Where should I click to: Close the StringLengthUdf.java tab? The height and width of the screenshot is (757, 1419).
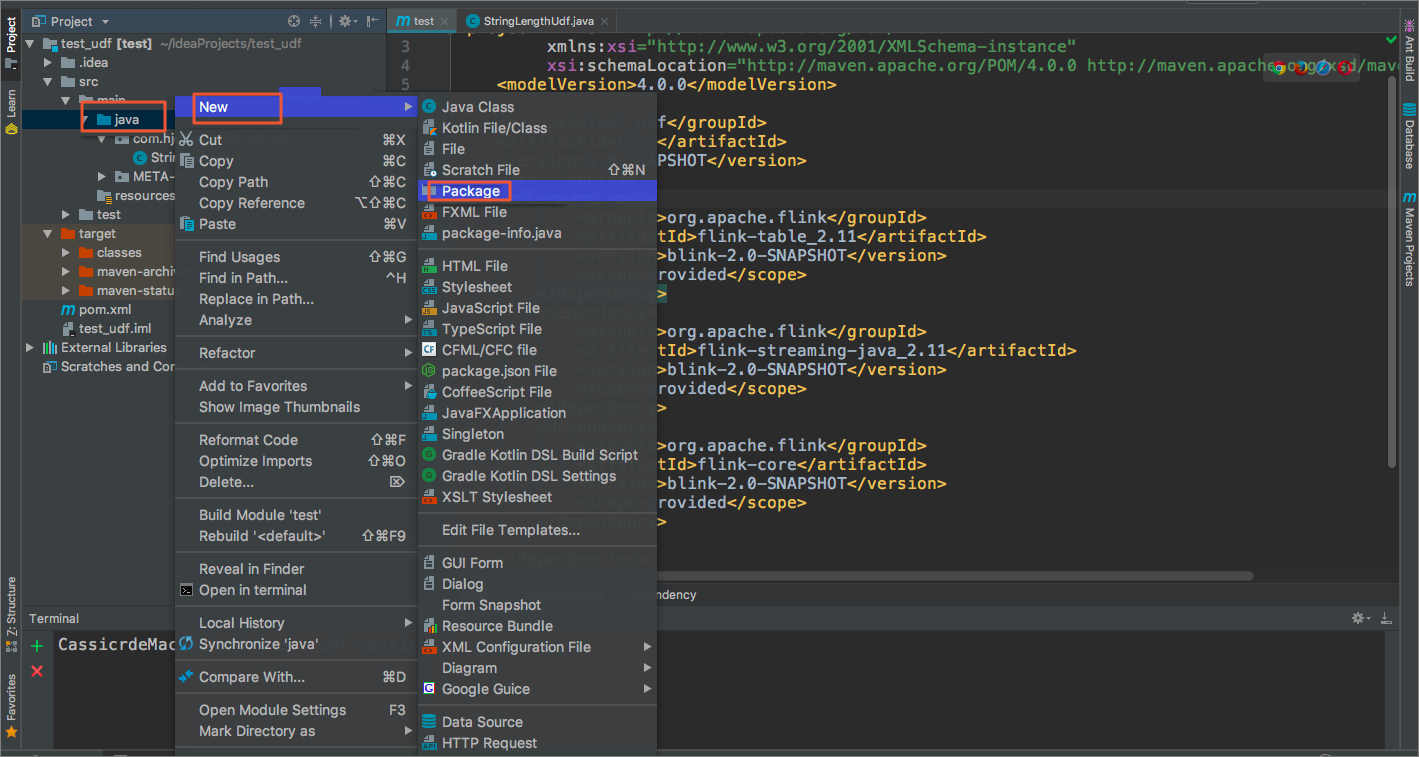605,21
